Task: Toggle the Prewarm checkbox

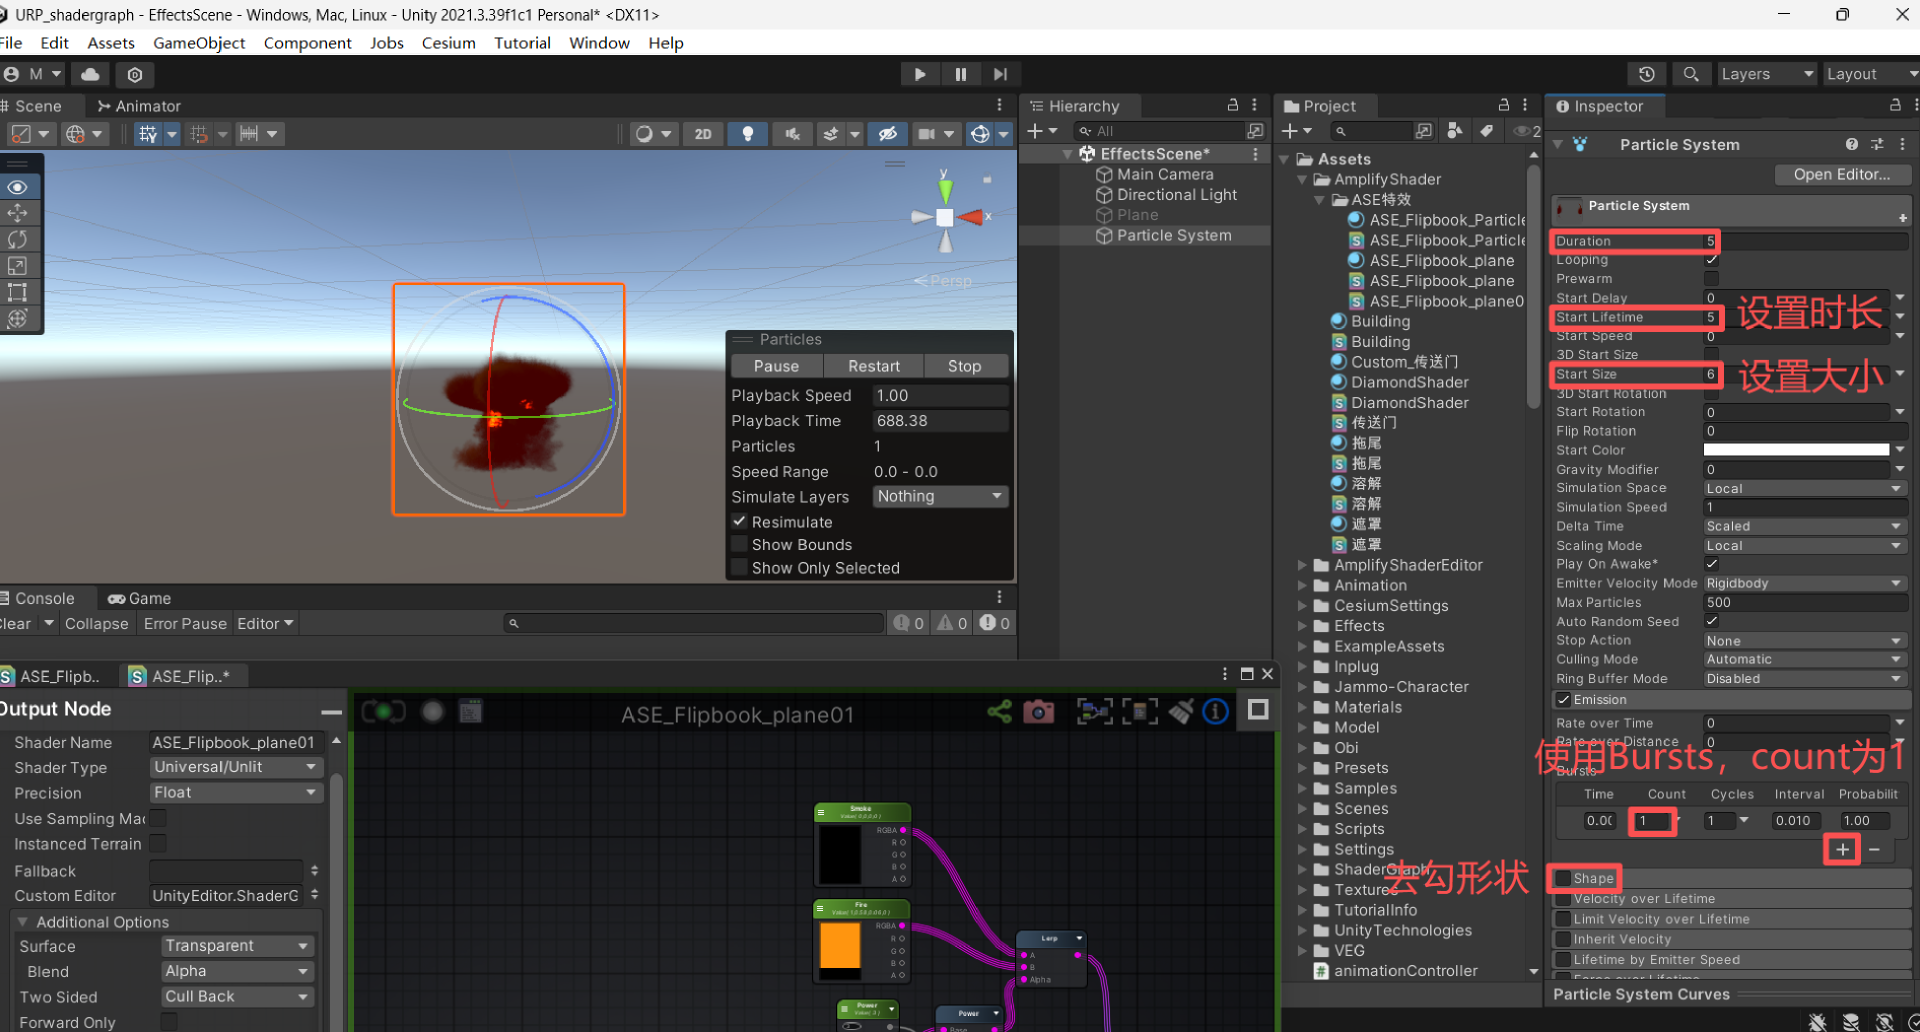Action: 1712,279
